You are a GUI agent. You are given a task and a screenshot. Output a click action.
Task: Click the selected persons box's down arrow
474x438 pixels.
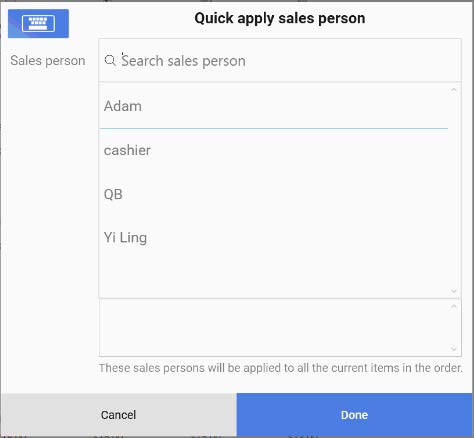point(454,349)
